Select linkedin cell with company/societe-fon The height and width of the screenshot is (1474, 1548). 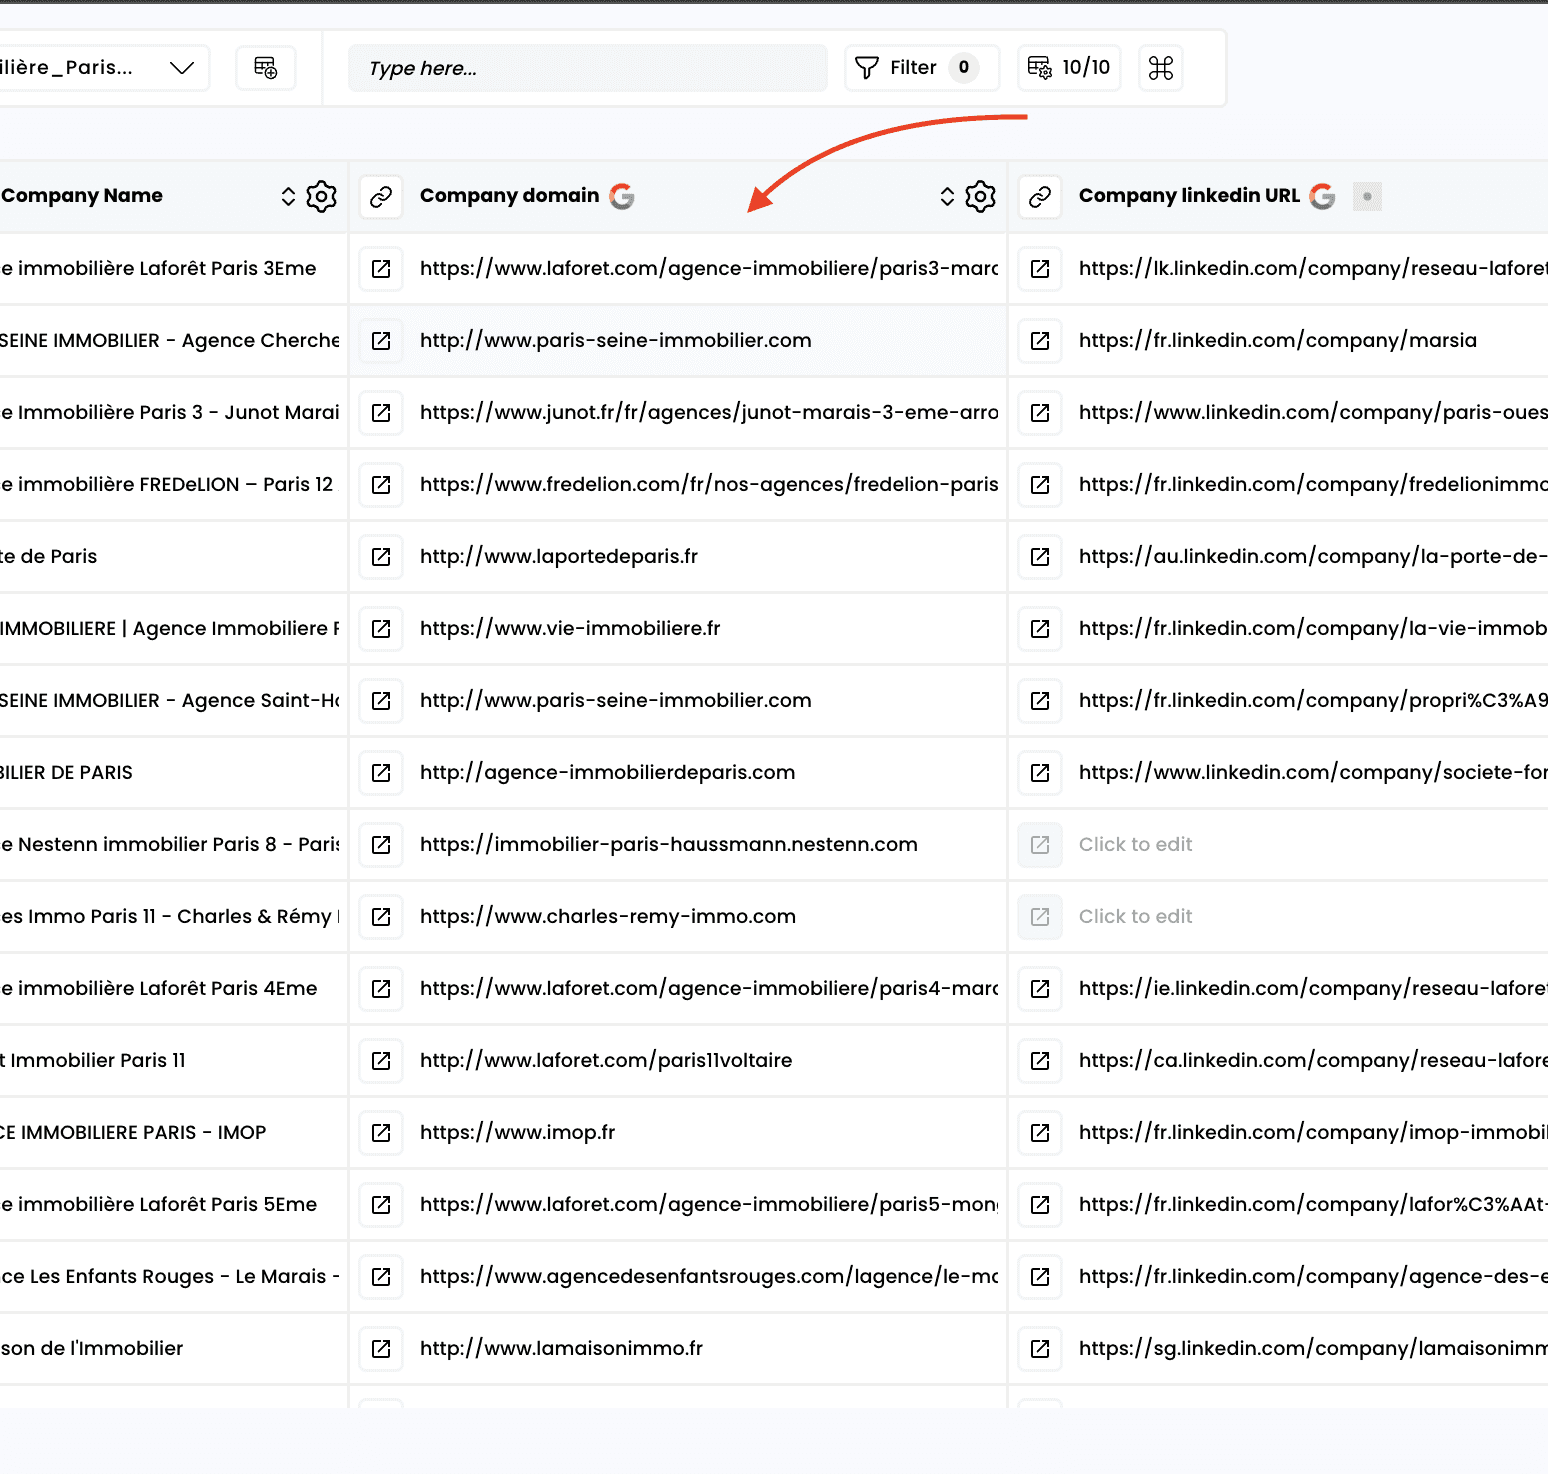[x=1313, y=772]
